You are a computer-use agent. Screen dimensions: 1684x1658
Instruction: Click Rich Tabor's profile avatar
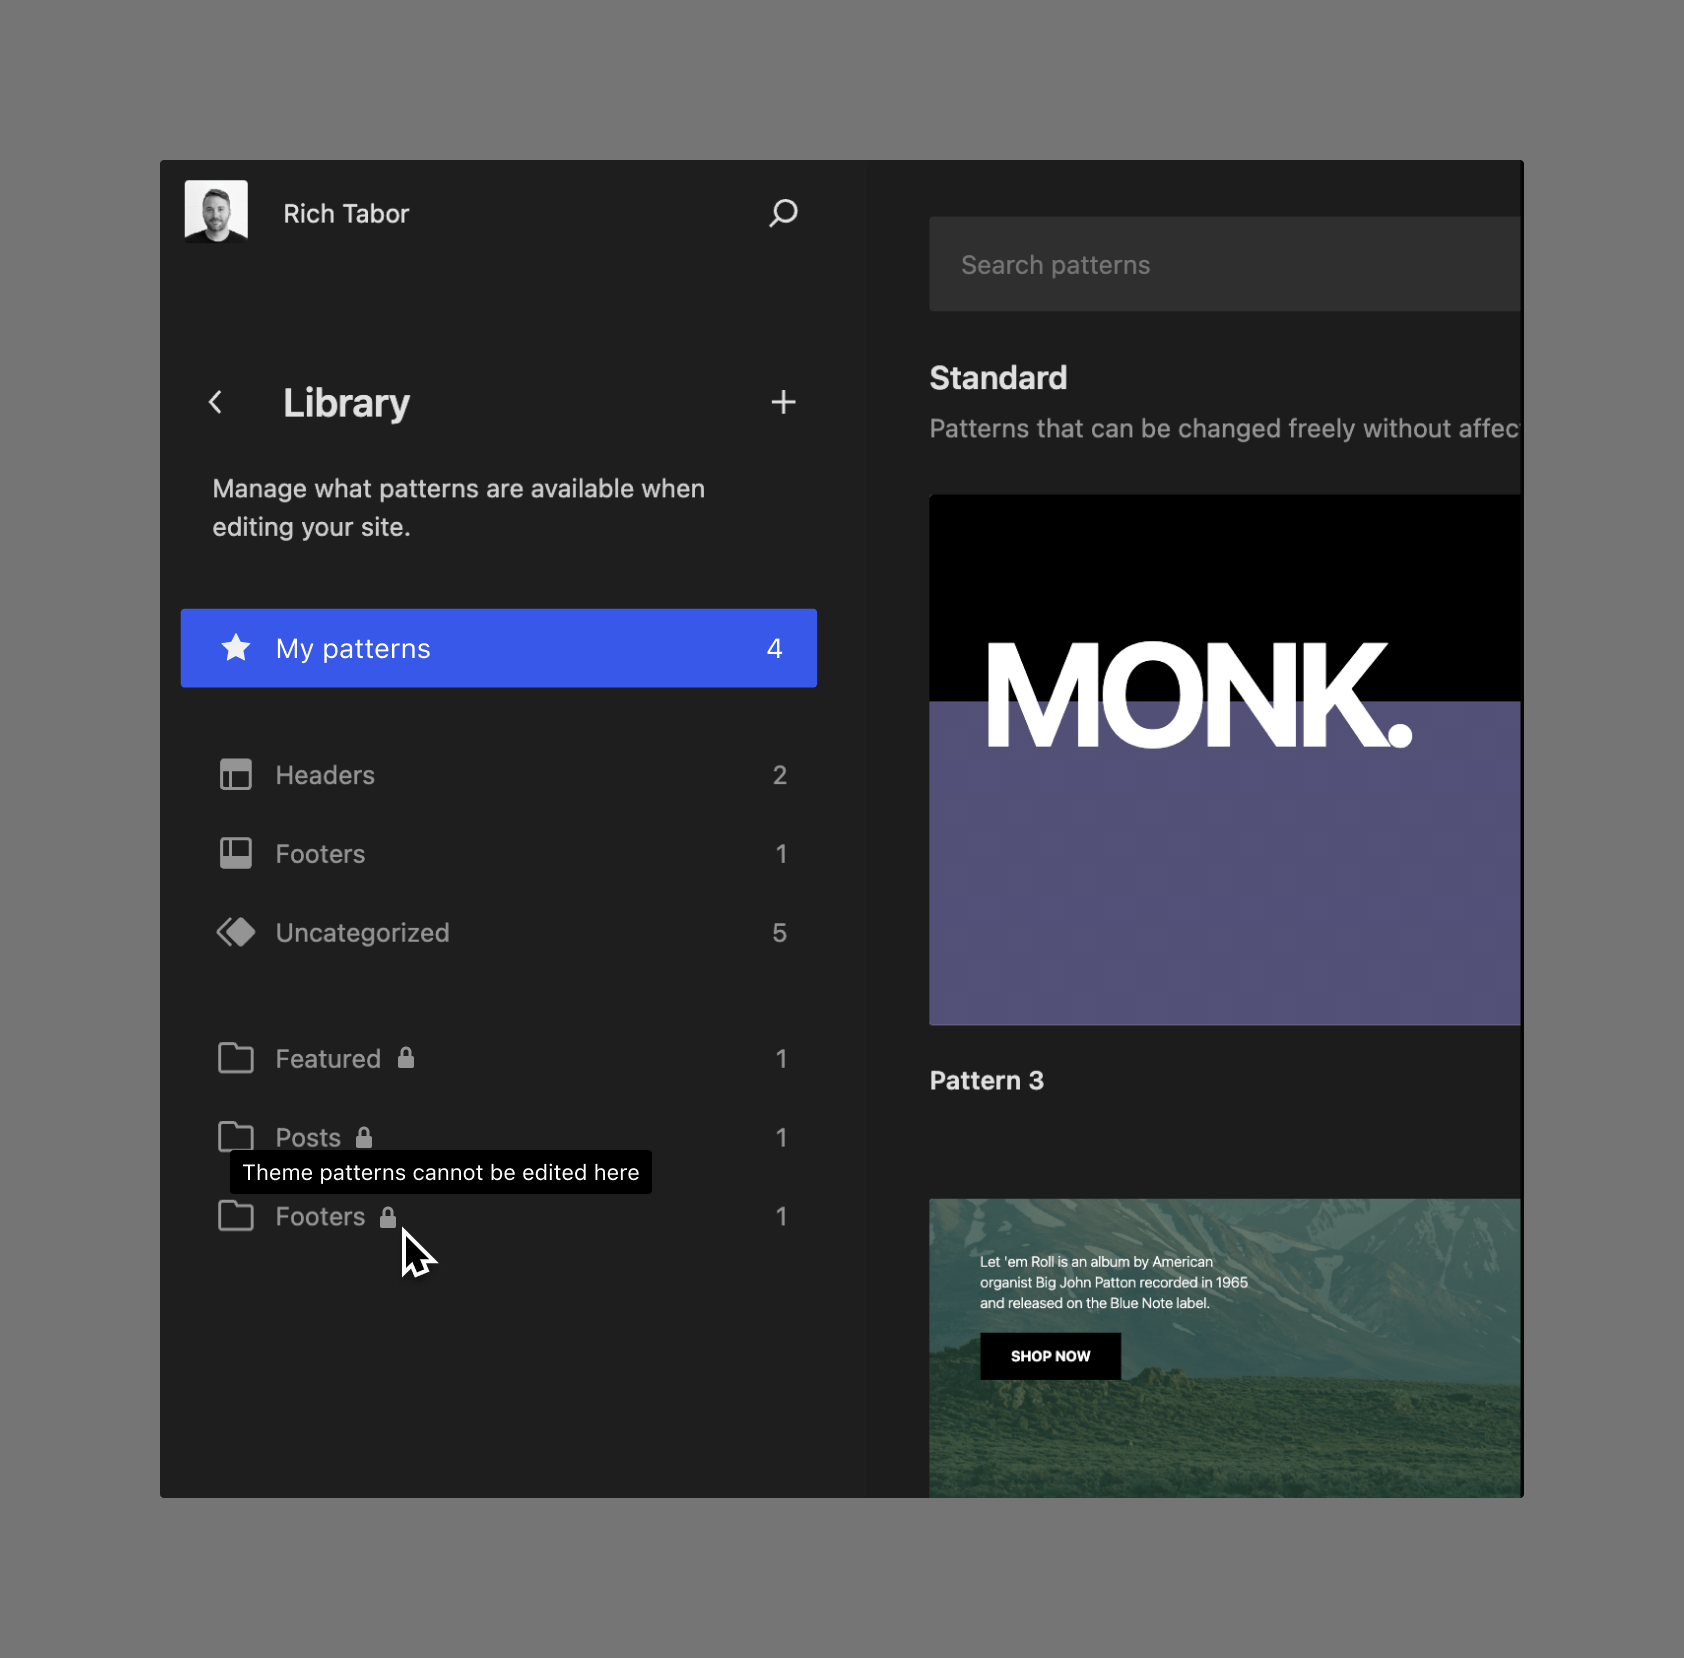click(x=215, y=211)
